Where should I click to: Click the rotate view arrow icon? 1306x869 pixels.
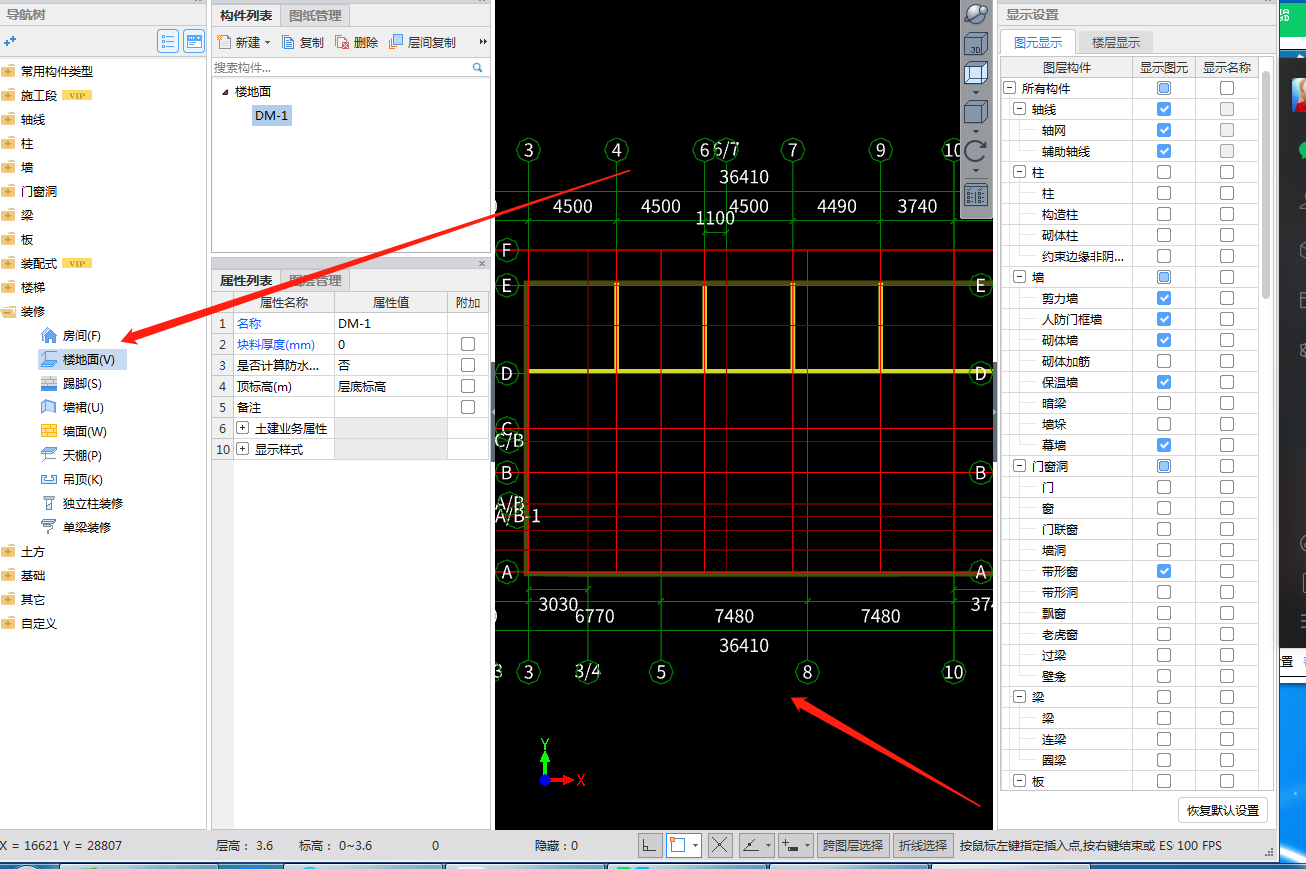975,153
